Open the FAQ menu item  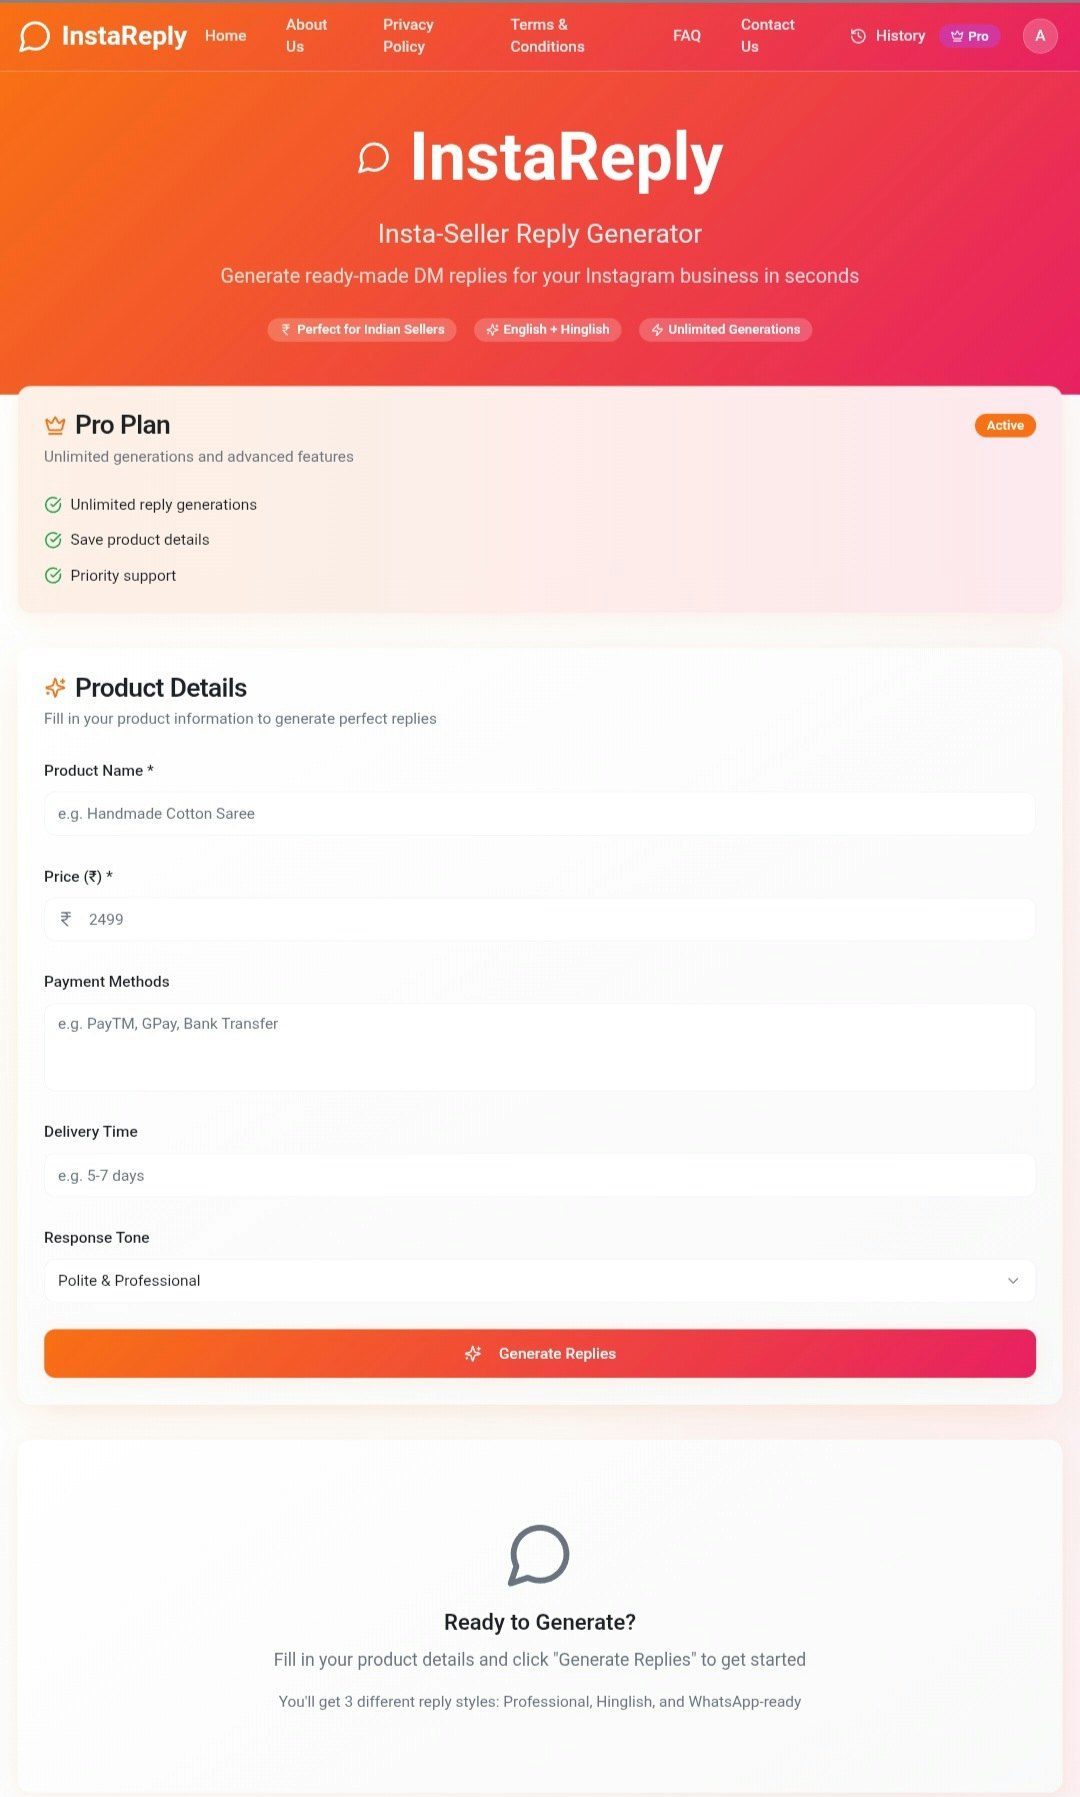click(687, 35)
